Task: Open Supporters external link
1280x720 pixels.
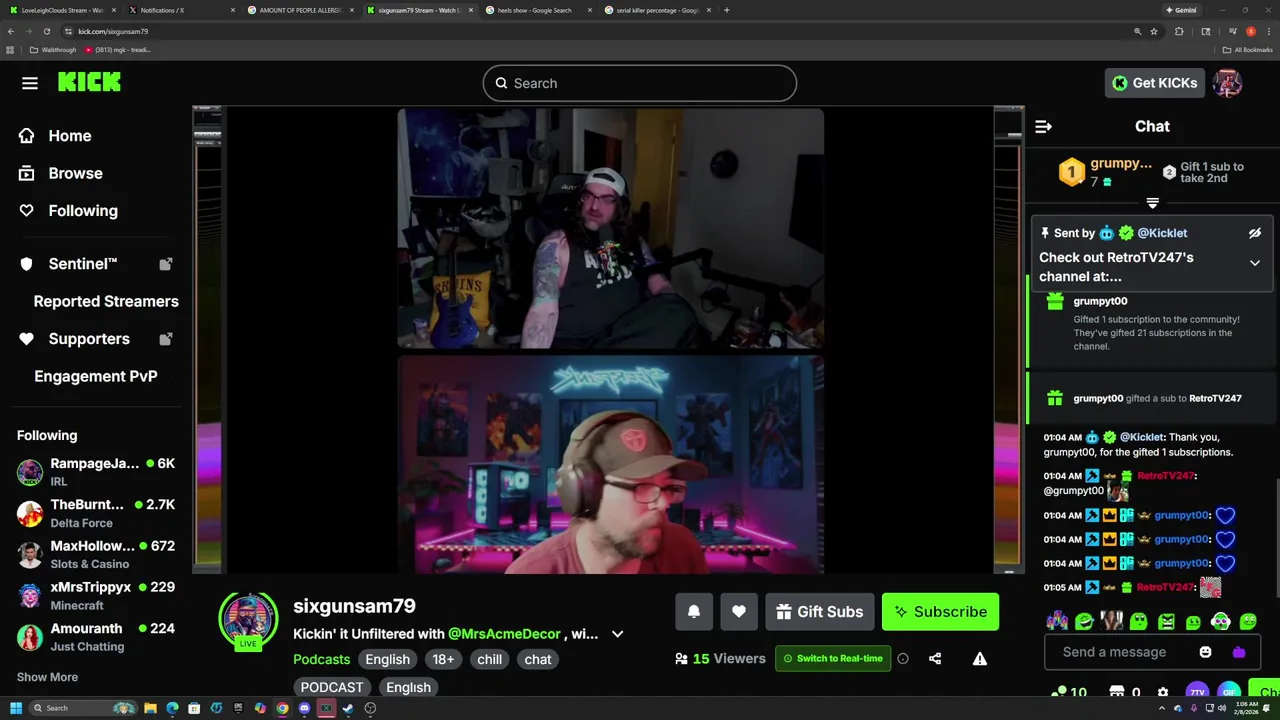Action: pos(96,339)
